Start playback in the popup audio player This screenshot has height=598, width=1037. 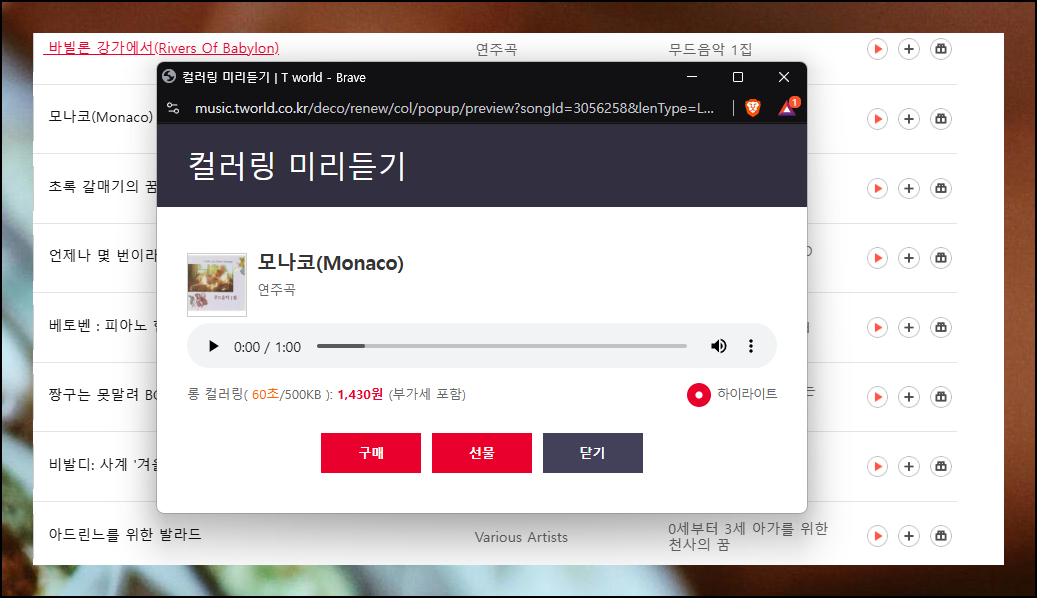coord(213,346)
